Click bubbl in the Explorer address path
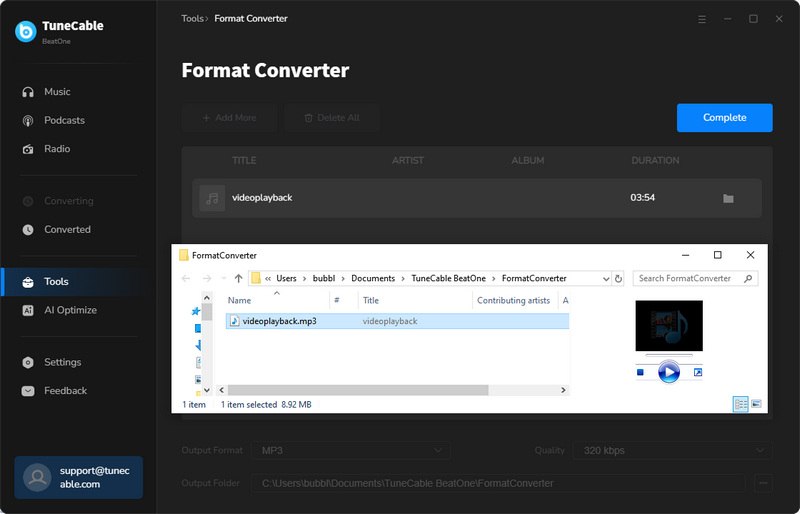Screen dimensions: 800x514 click(324, 279)
